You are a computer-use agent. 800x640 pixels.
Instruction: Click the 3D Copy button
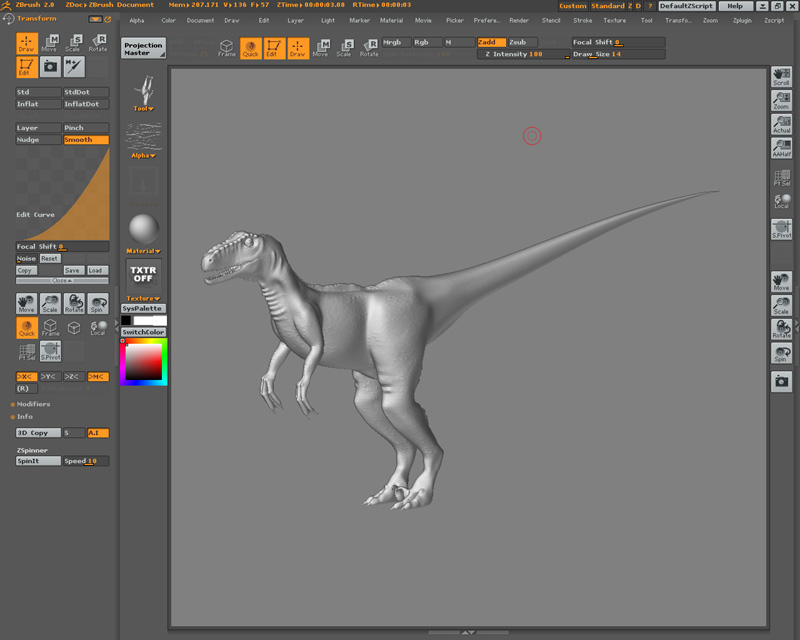pyautogui.click(x=38, y=433)
